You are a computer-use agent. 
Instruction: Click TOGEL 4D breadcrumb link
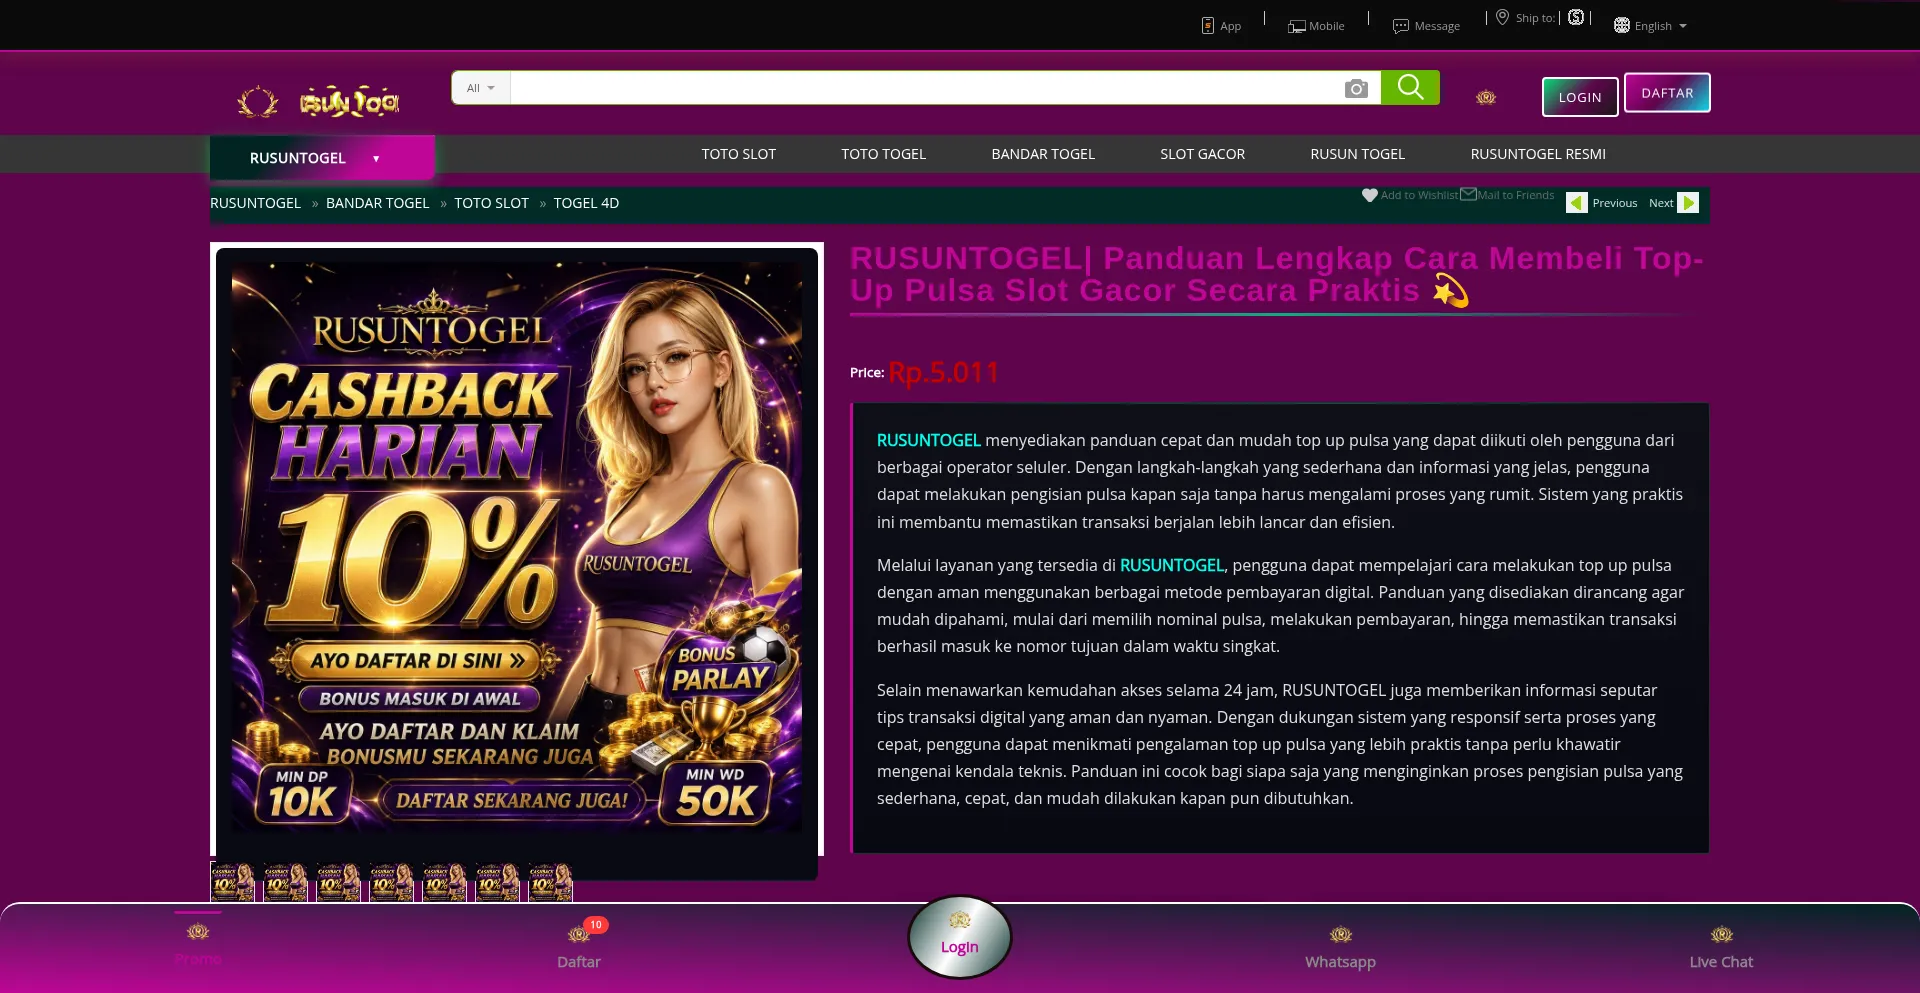(586, 203)
